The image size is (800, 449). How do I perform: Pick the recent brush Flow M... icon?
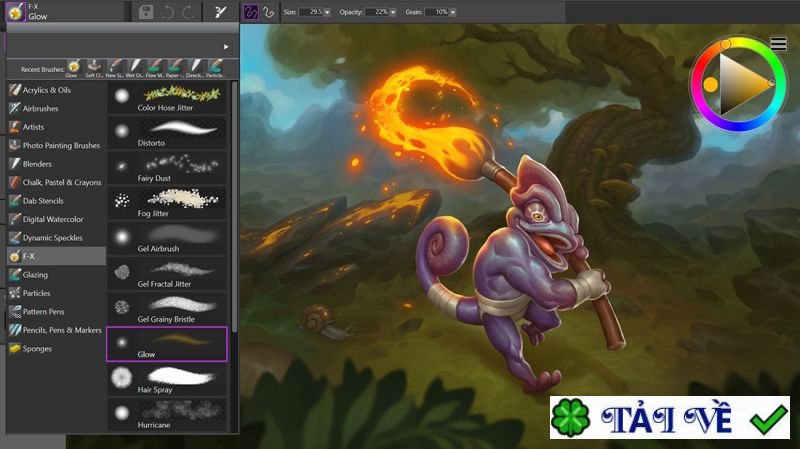point(155,67)
